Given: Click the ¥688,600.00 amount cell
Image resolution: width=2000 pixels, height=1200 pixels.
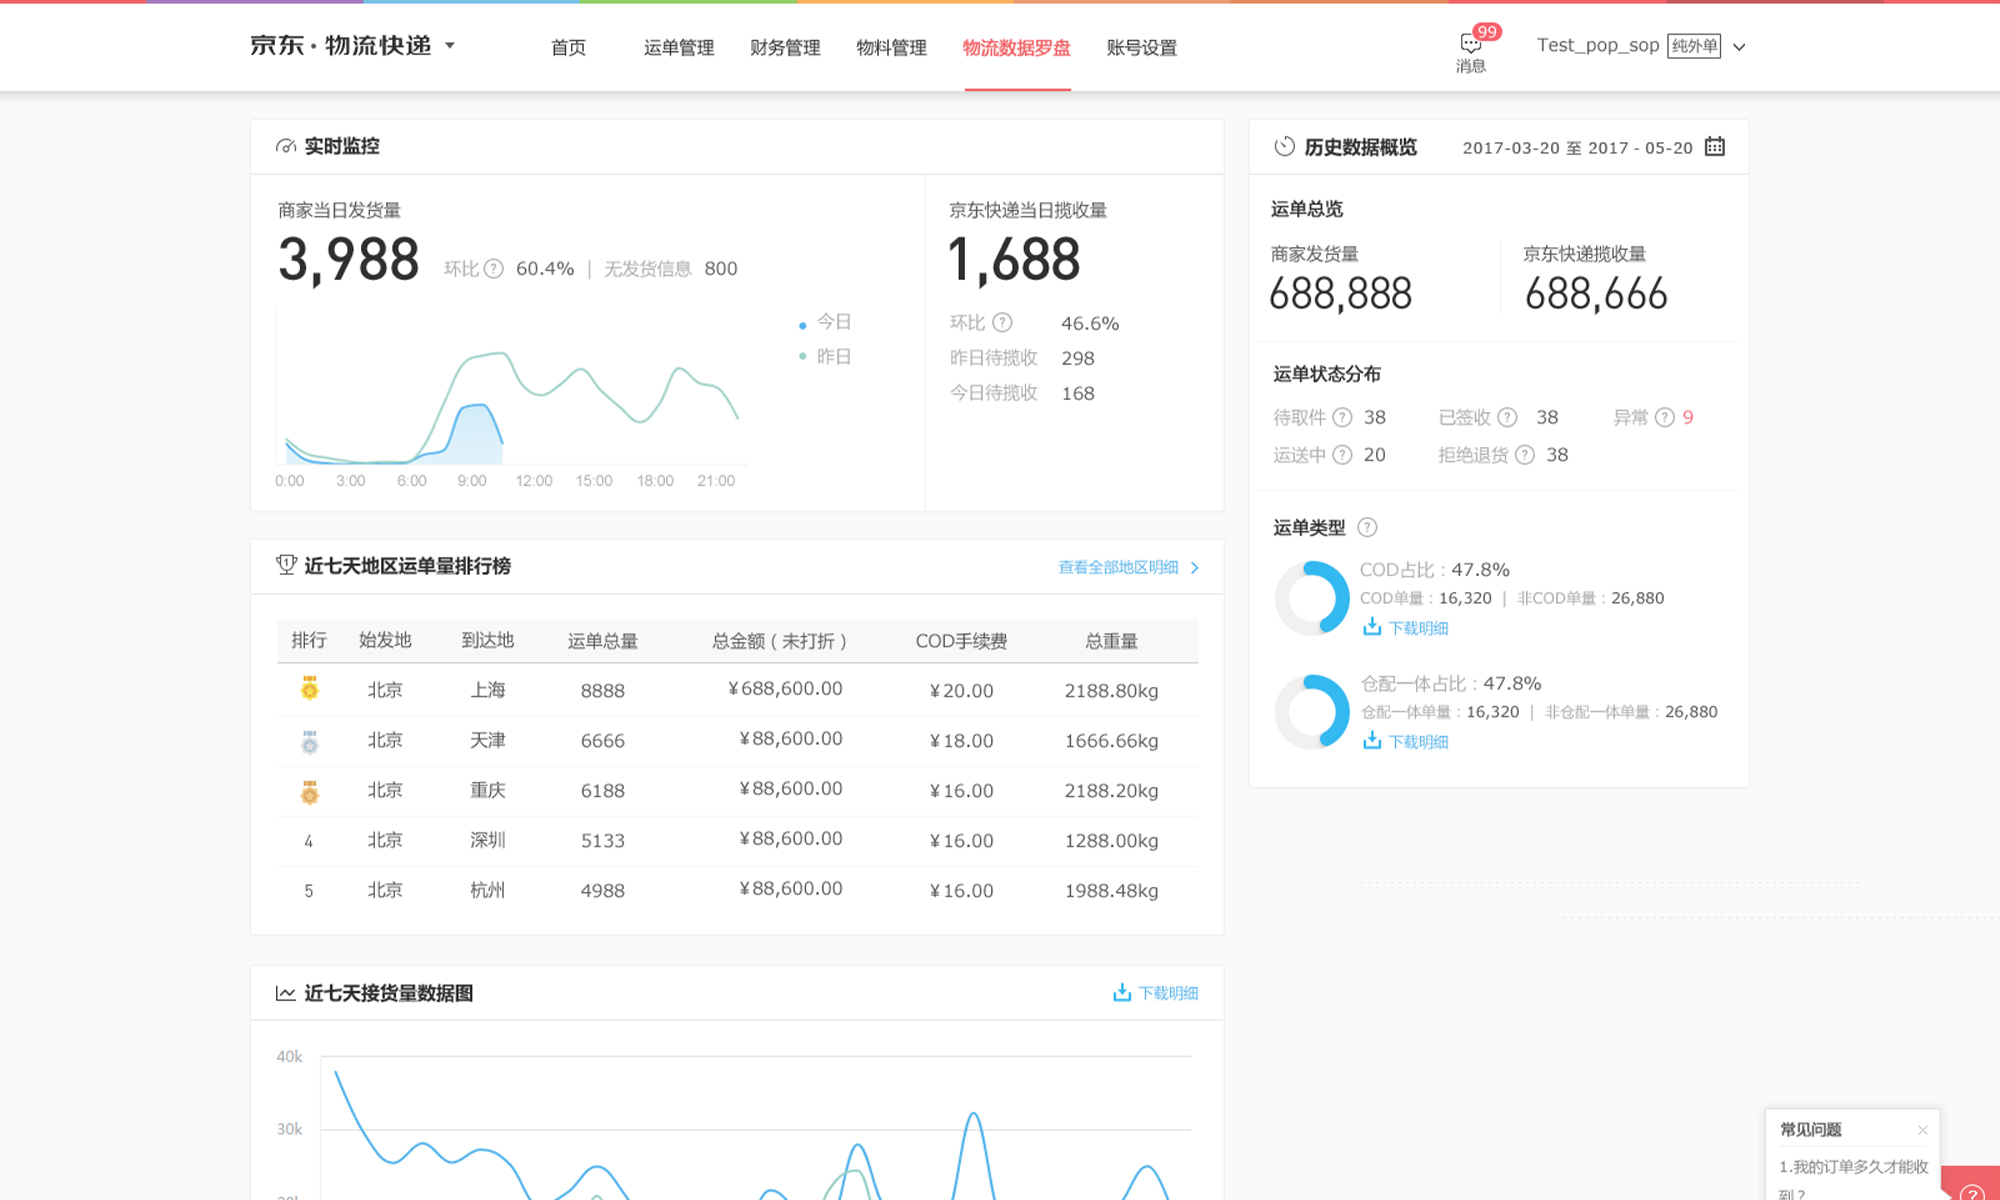Looking at the screenshot, I should tap(786, 689).
